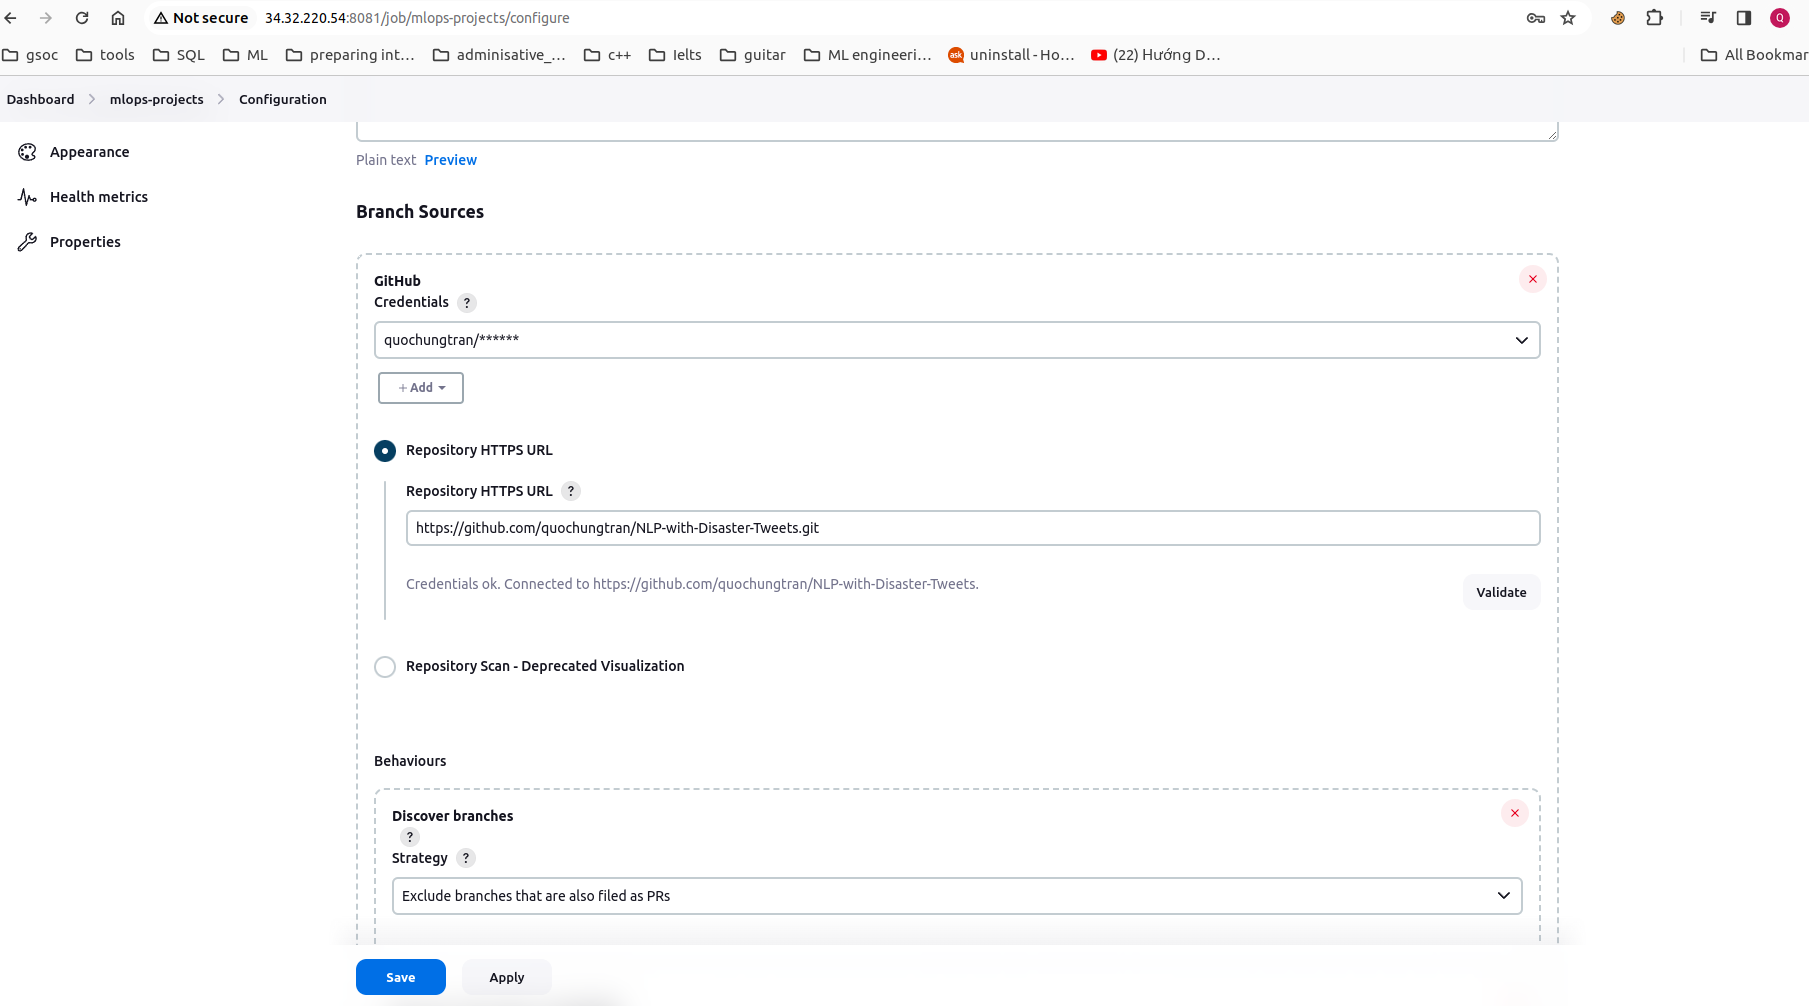The image size is (1809, 1006).
Task: Go back using browser back arrow
Action: coord(11,18)
